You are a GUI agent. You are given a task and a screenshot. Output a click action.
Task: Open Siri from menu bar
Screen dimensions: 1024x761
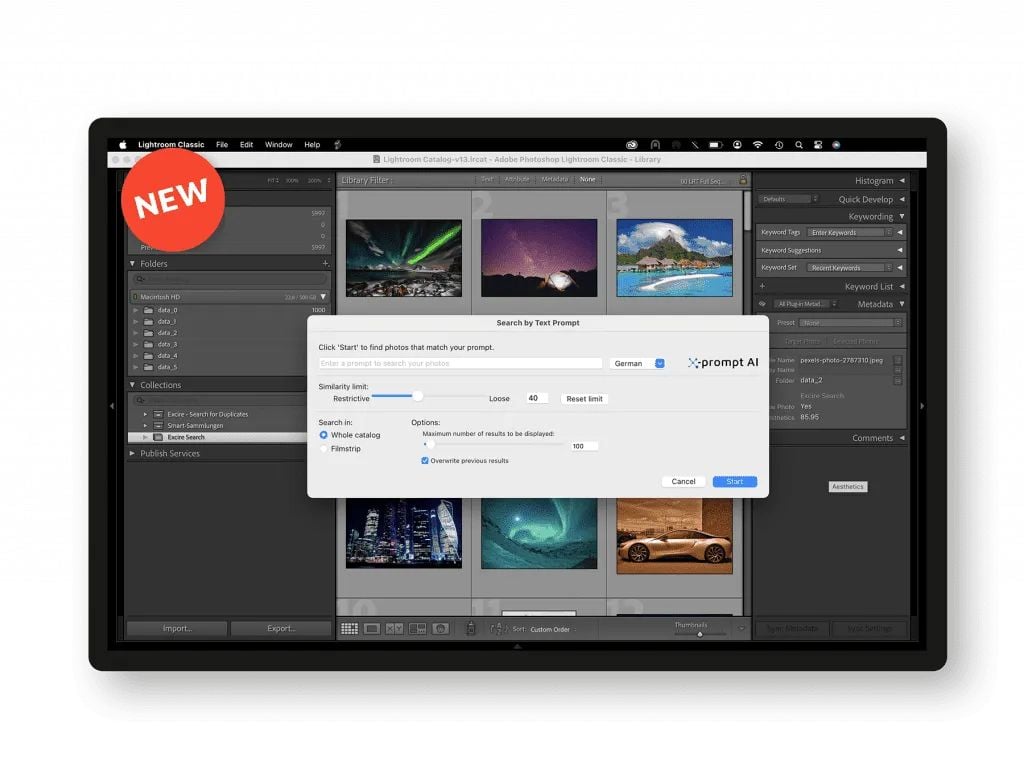836,145
